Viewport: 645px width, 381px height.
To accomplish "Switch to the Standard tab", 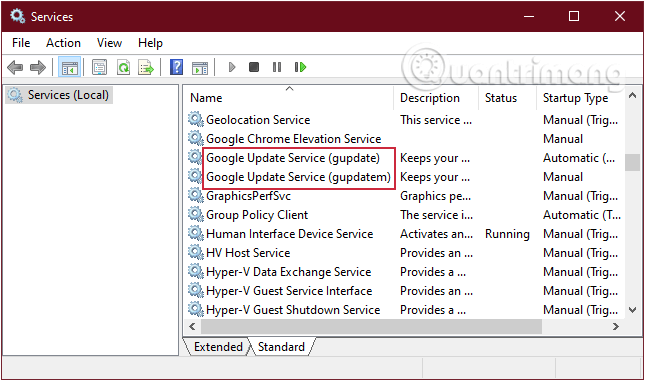I will tap(281, 347).
